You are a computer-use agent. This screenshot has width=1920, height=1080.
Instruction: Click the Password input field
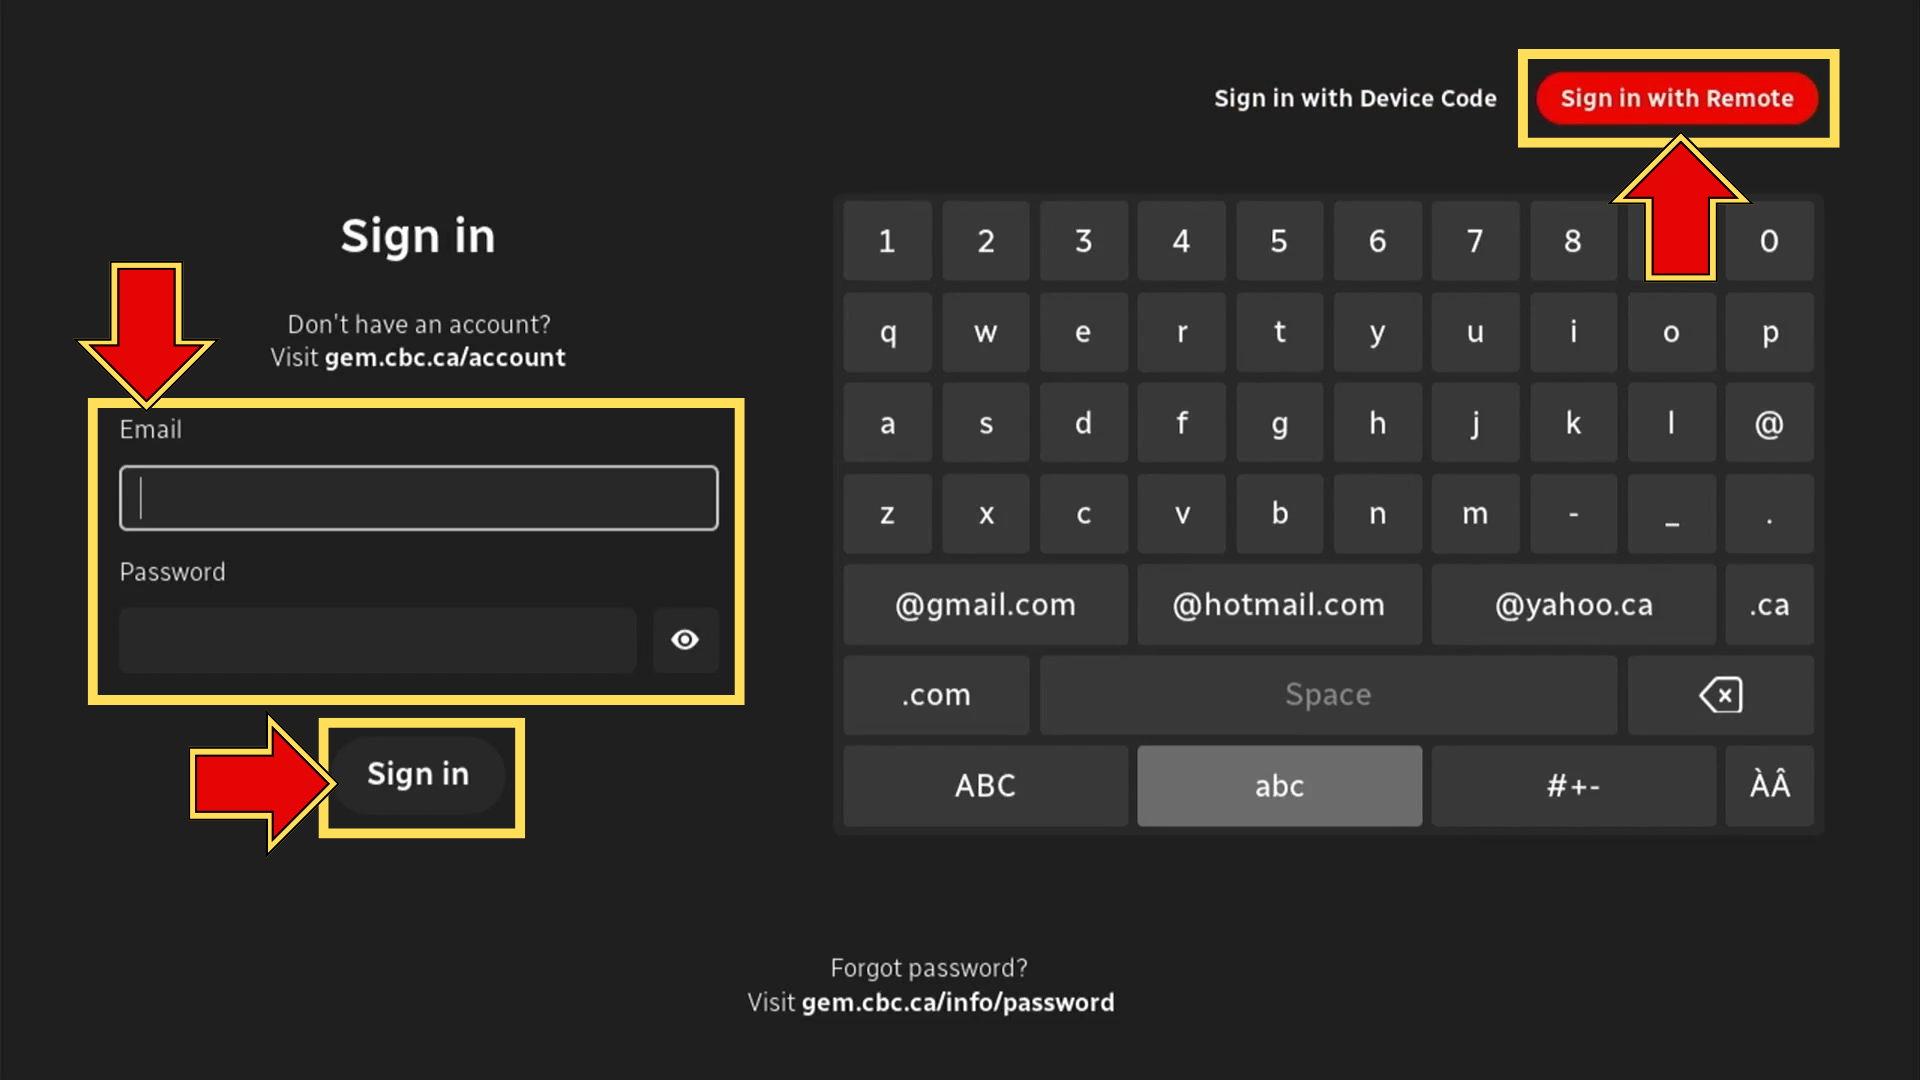(x=378, y=640)
